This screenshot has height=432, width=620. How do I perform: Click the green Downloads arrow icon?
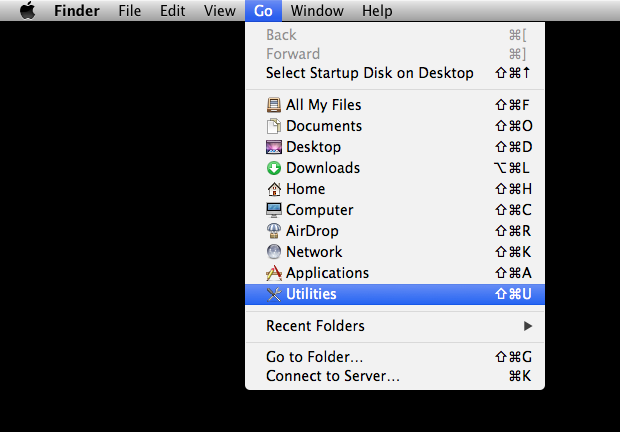point(274,168)
